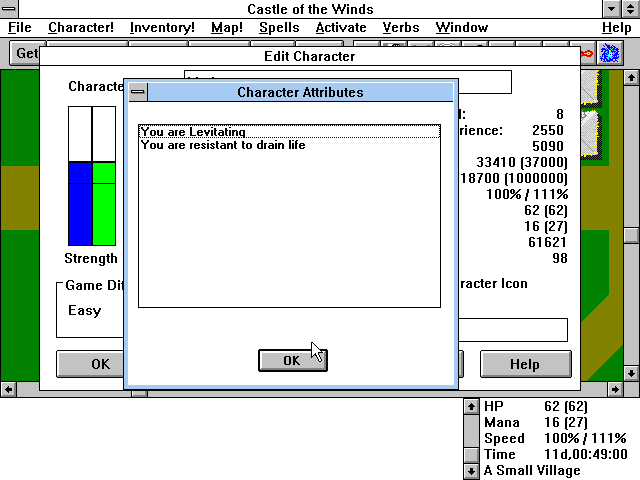This screenshot has width=640, height=480.
Task: Click map horizontal scrollbar right arrow
Action: coord(615,389)
